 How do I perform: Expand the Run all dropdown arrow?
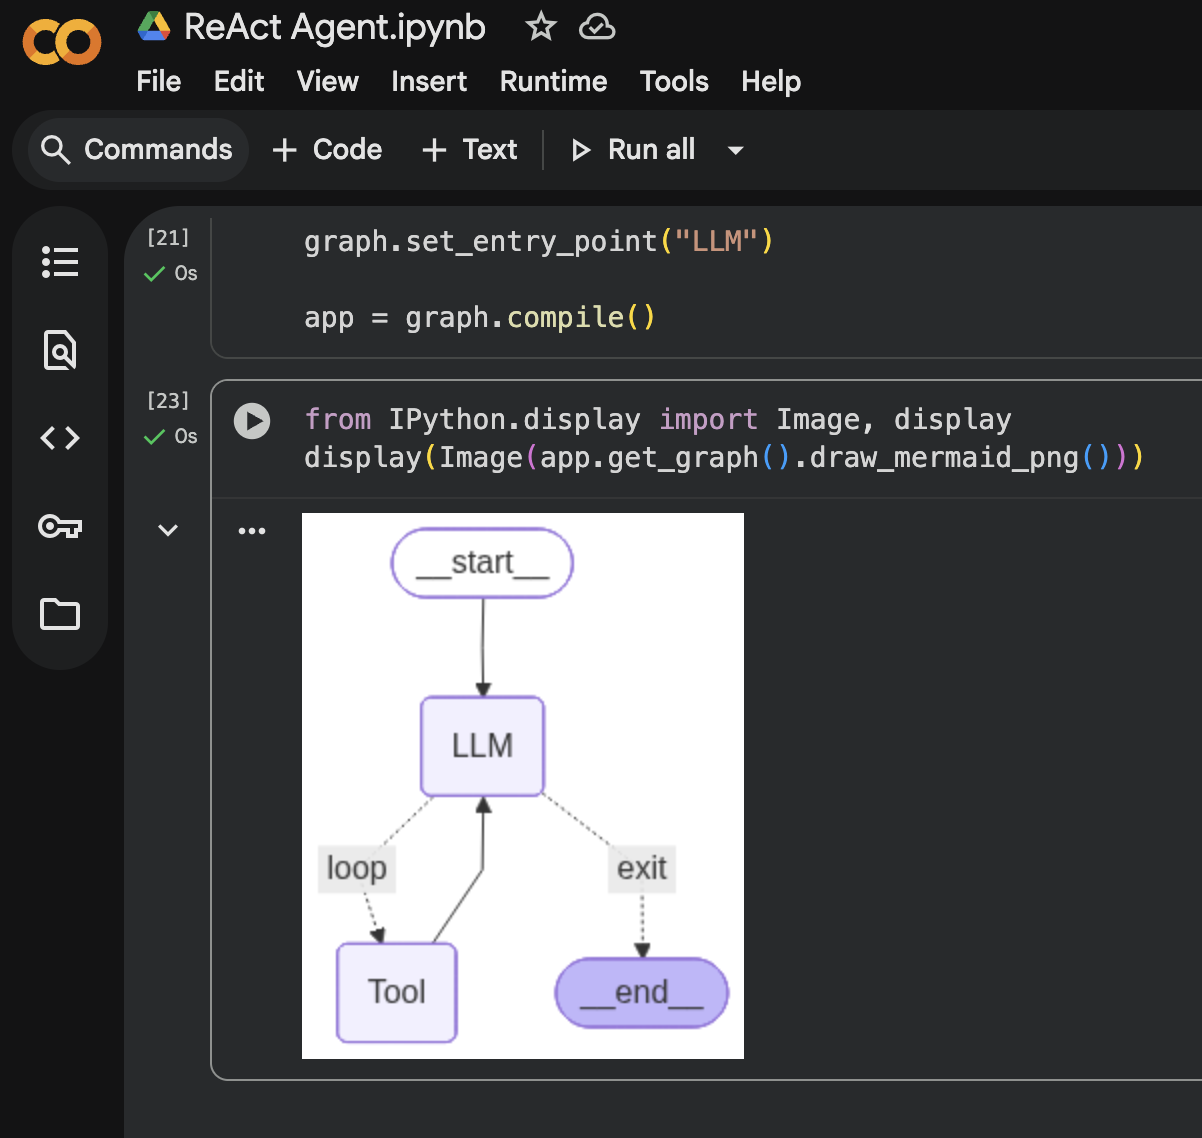tap(736, 150)
